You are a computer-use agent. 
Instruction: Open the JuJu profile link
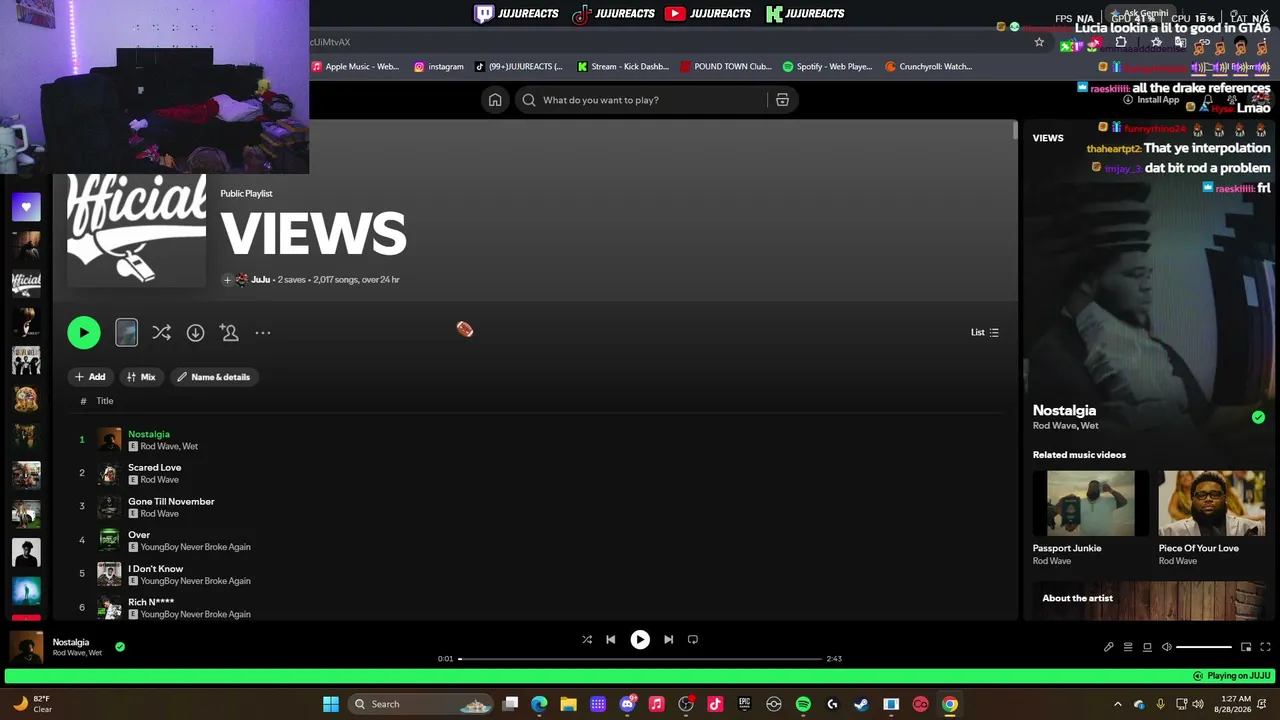(260, 280)
